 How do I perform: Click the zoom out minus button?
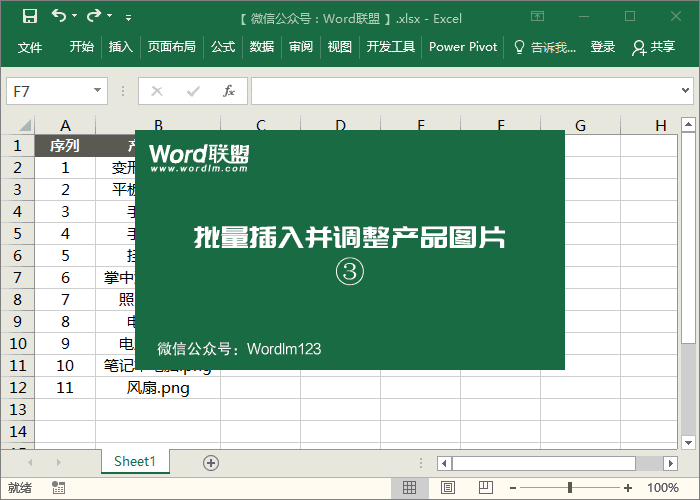click(x=513, y=488)
